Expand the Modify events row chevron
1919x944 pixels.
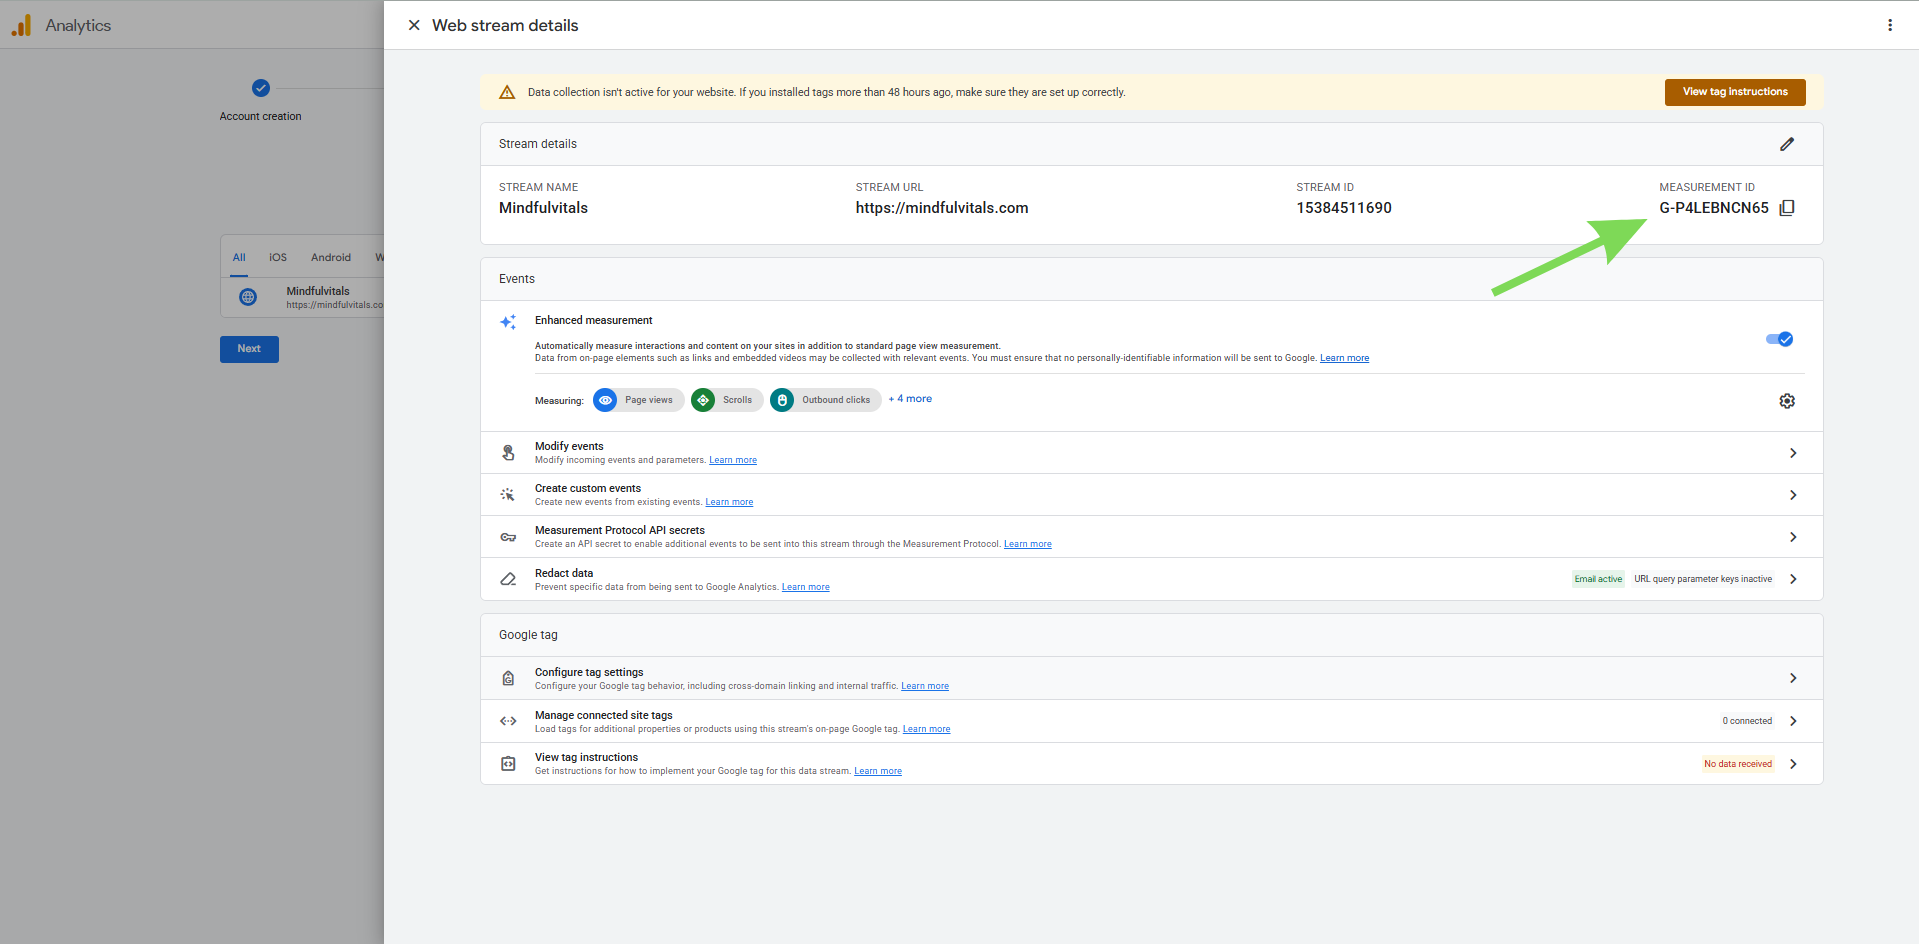pos(1793,453)
